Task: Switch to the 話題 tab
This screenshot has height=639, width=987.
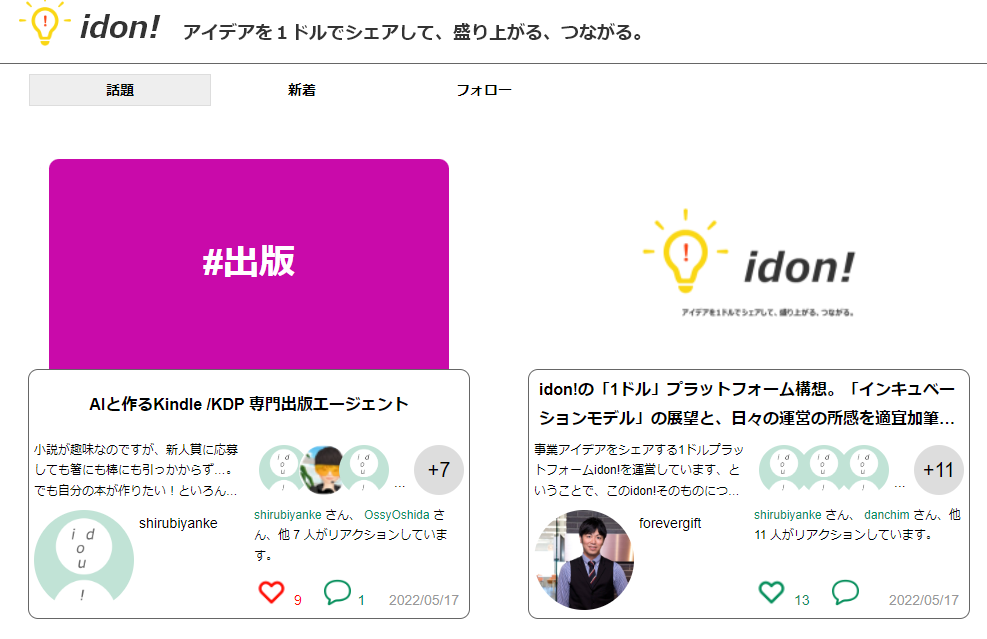Action: (120, 90)
